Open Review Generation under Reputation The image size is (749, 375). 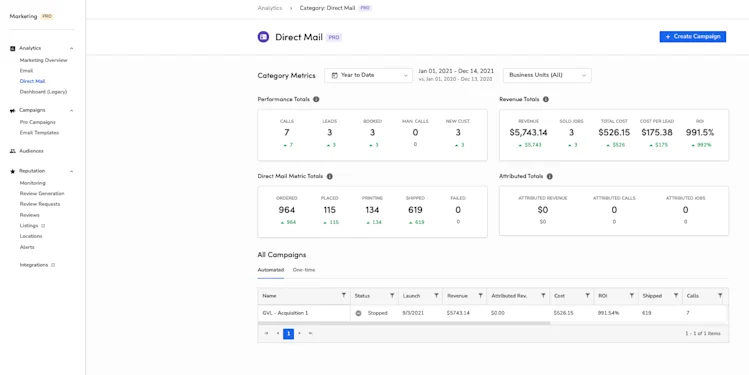coord(42,193)
